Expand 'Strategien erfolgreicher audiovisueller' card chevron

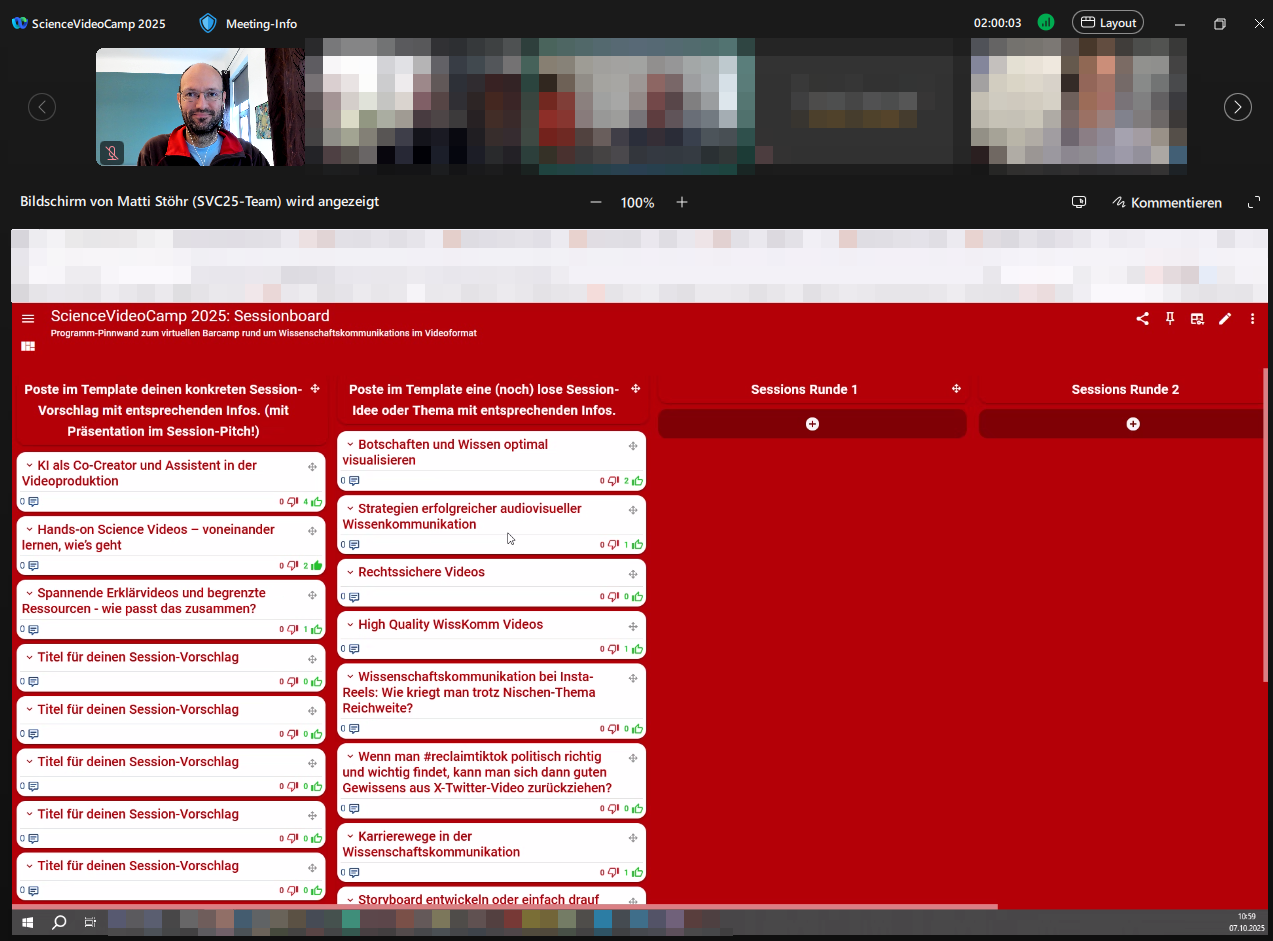(x=350, y=509)
